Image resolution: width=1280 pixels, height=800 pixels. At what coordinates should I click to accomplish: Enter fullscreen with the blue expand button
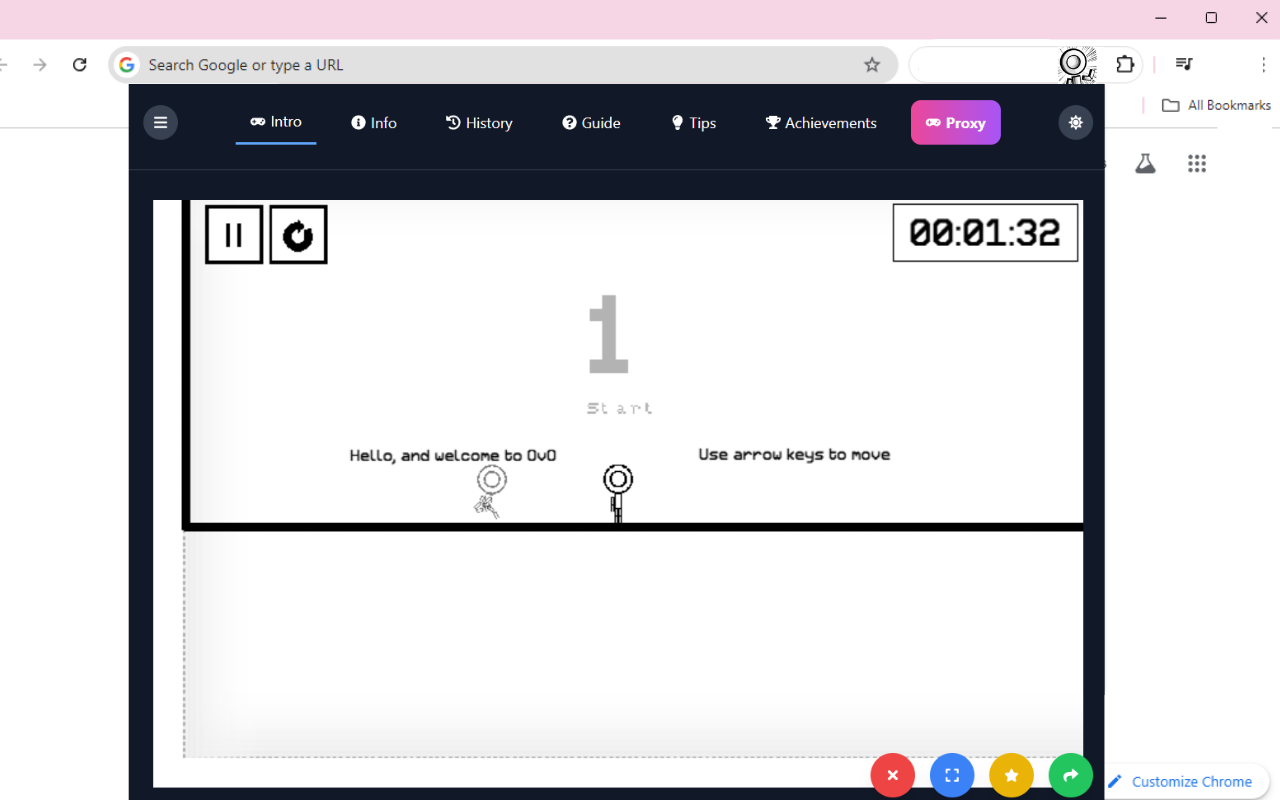[x=951, y=775]
